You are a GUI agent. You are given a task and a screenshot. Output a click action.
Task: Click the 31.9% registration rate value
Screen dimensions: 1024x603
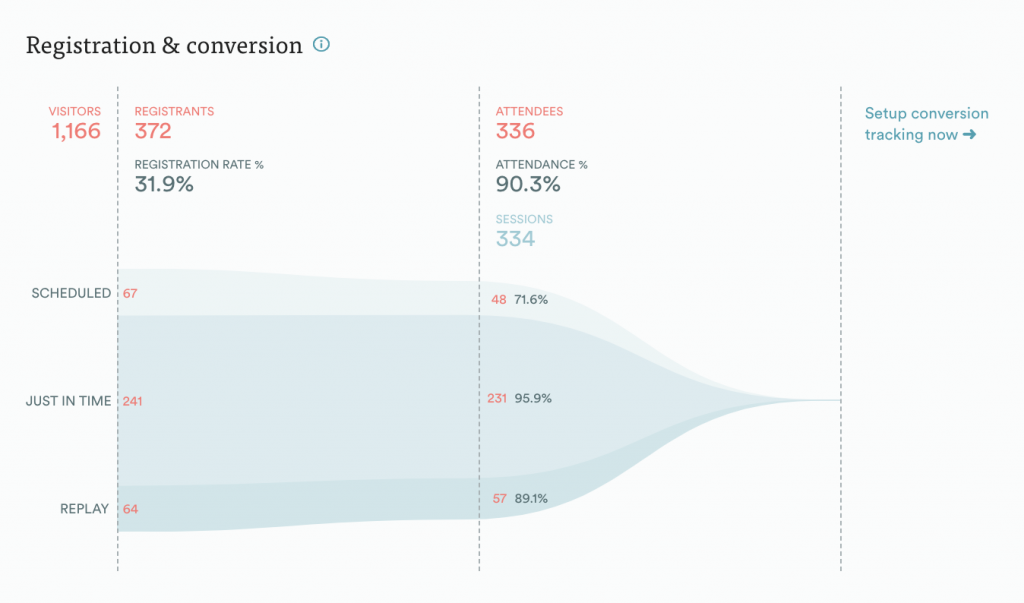(x=164, y=184)
